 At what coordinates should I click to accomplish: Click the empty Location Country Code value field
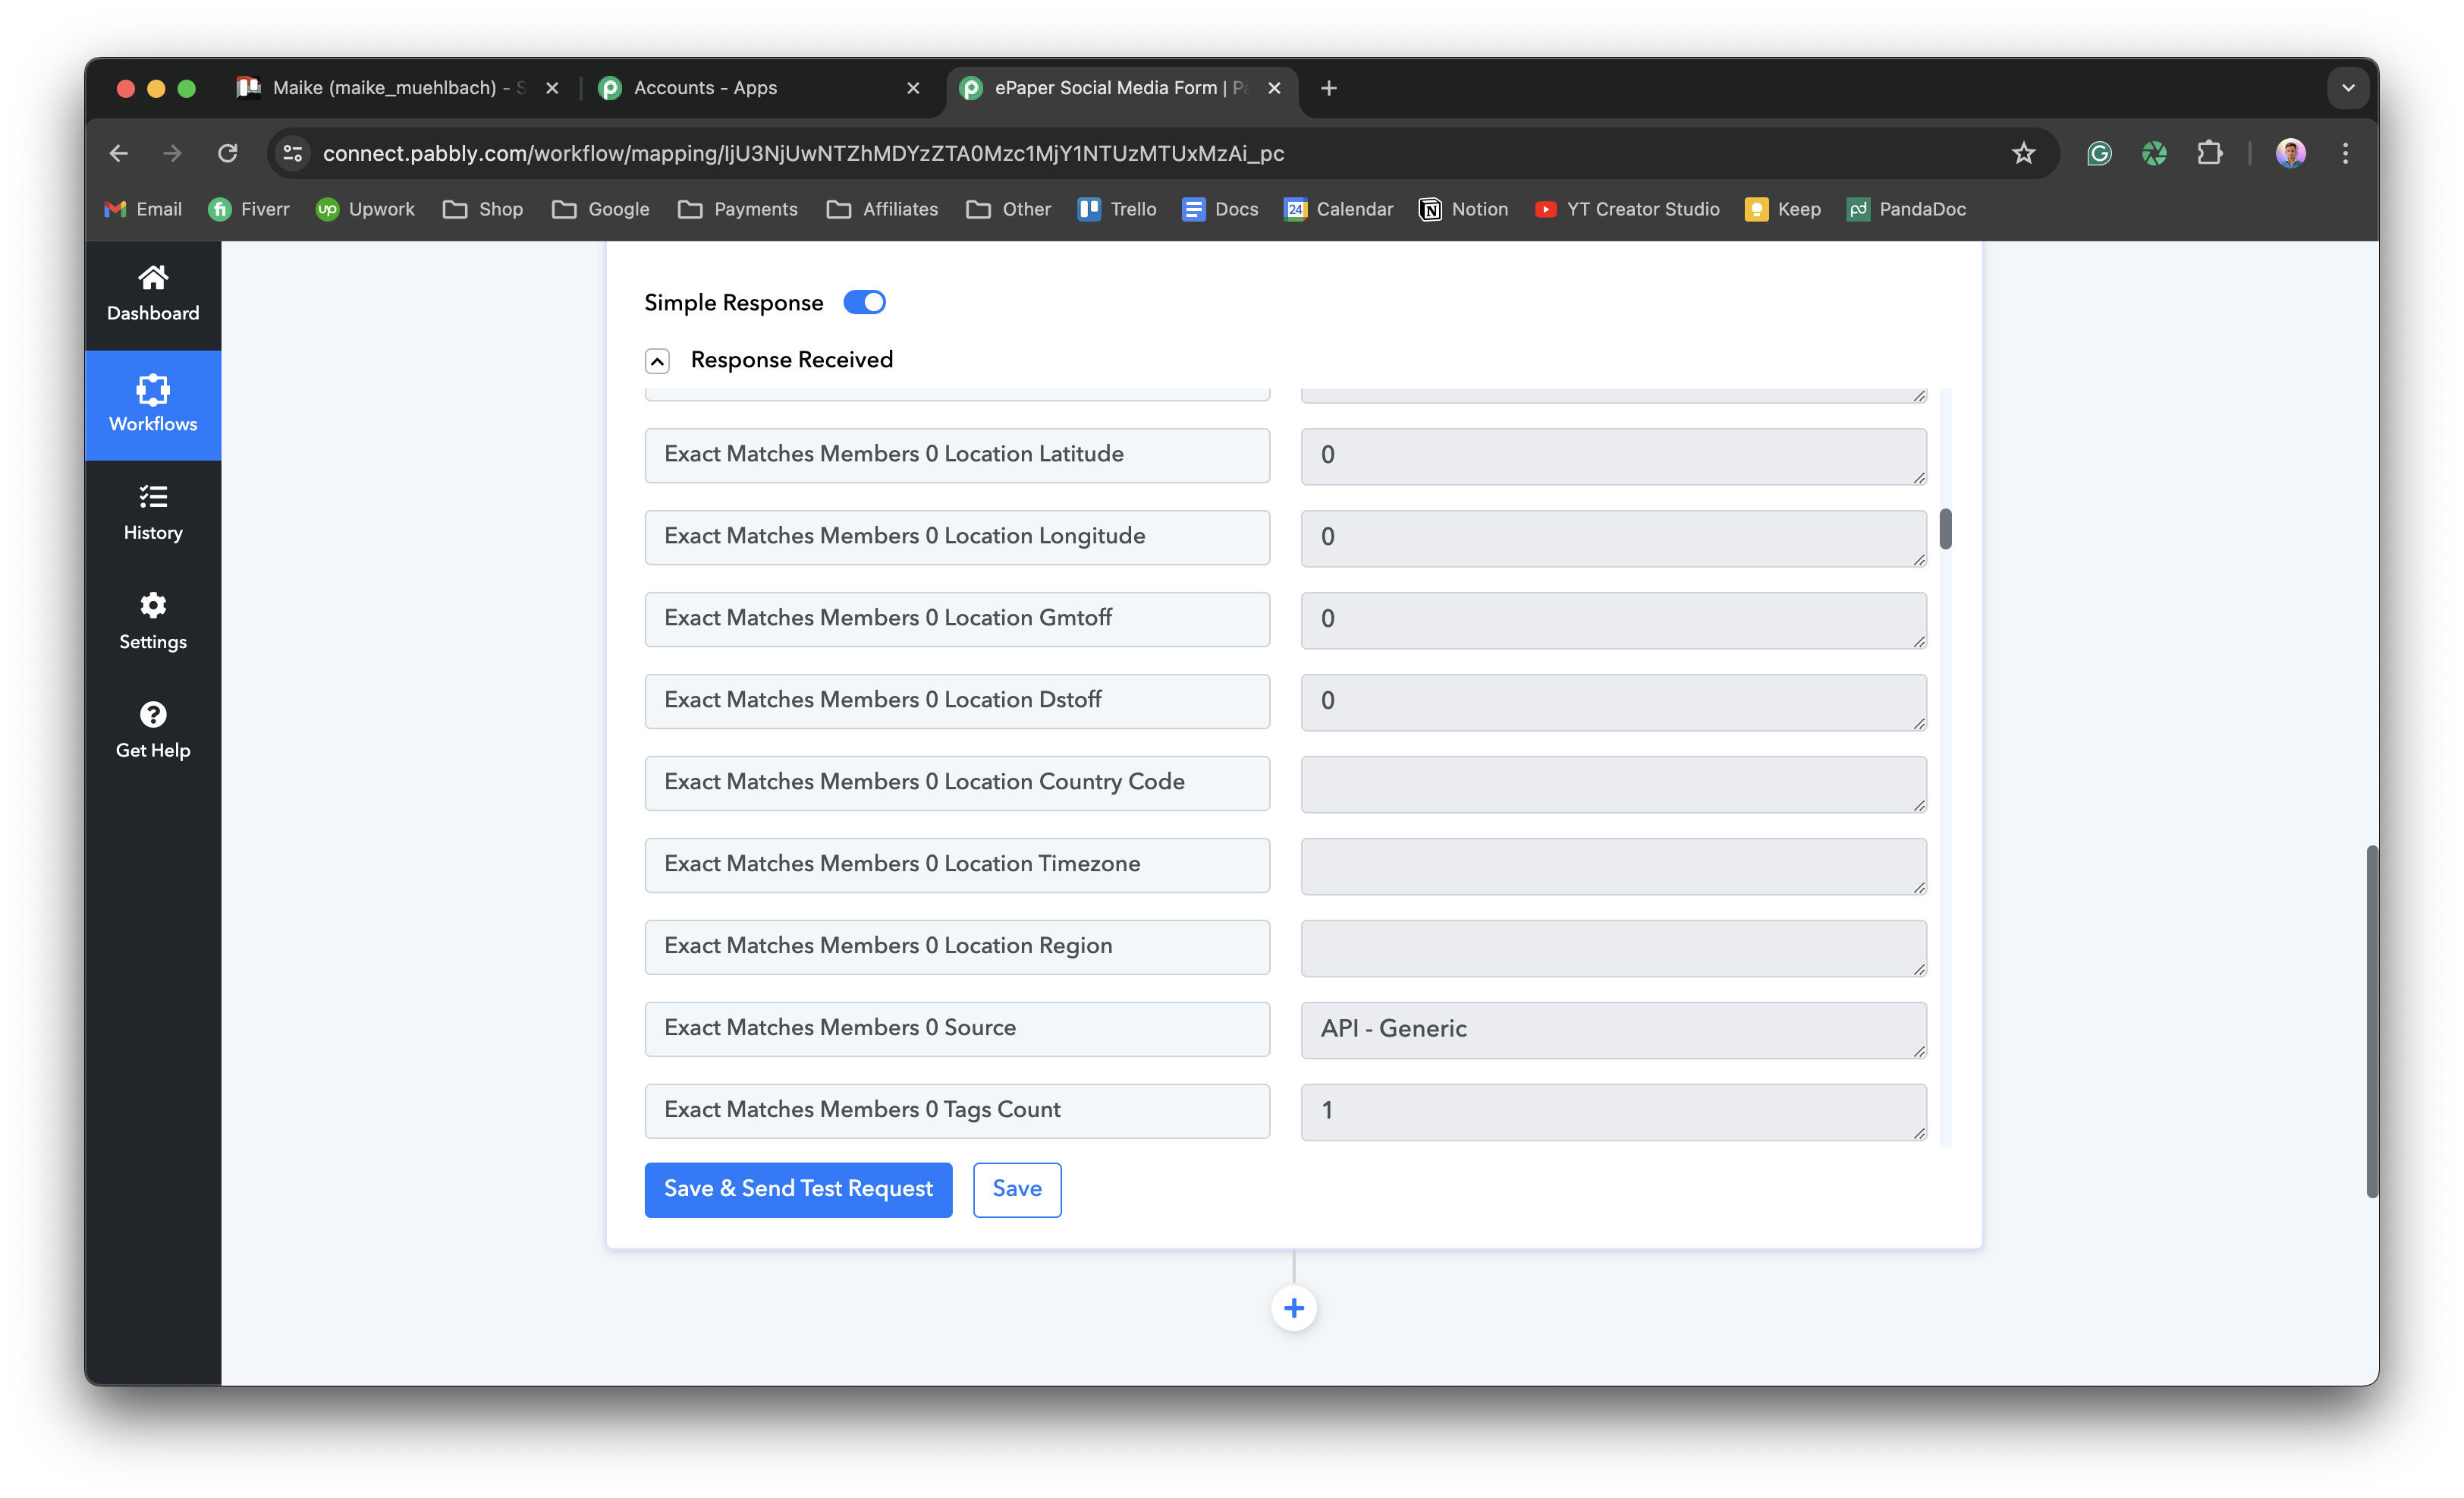1613,784
